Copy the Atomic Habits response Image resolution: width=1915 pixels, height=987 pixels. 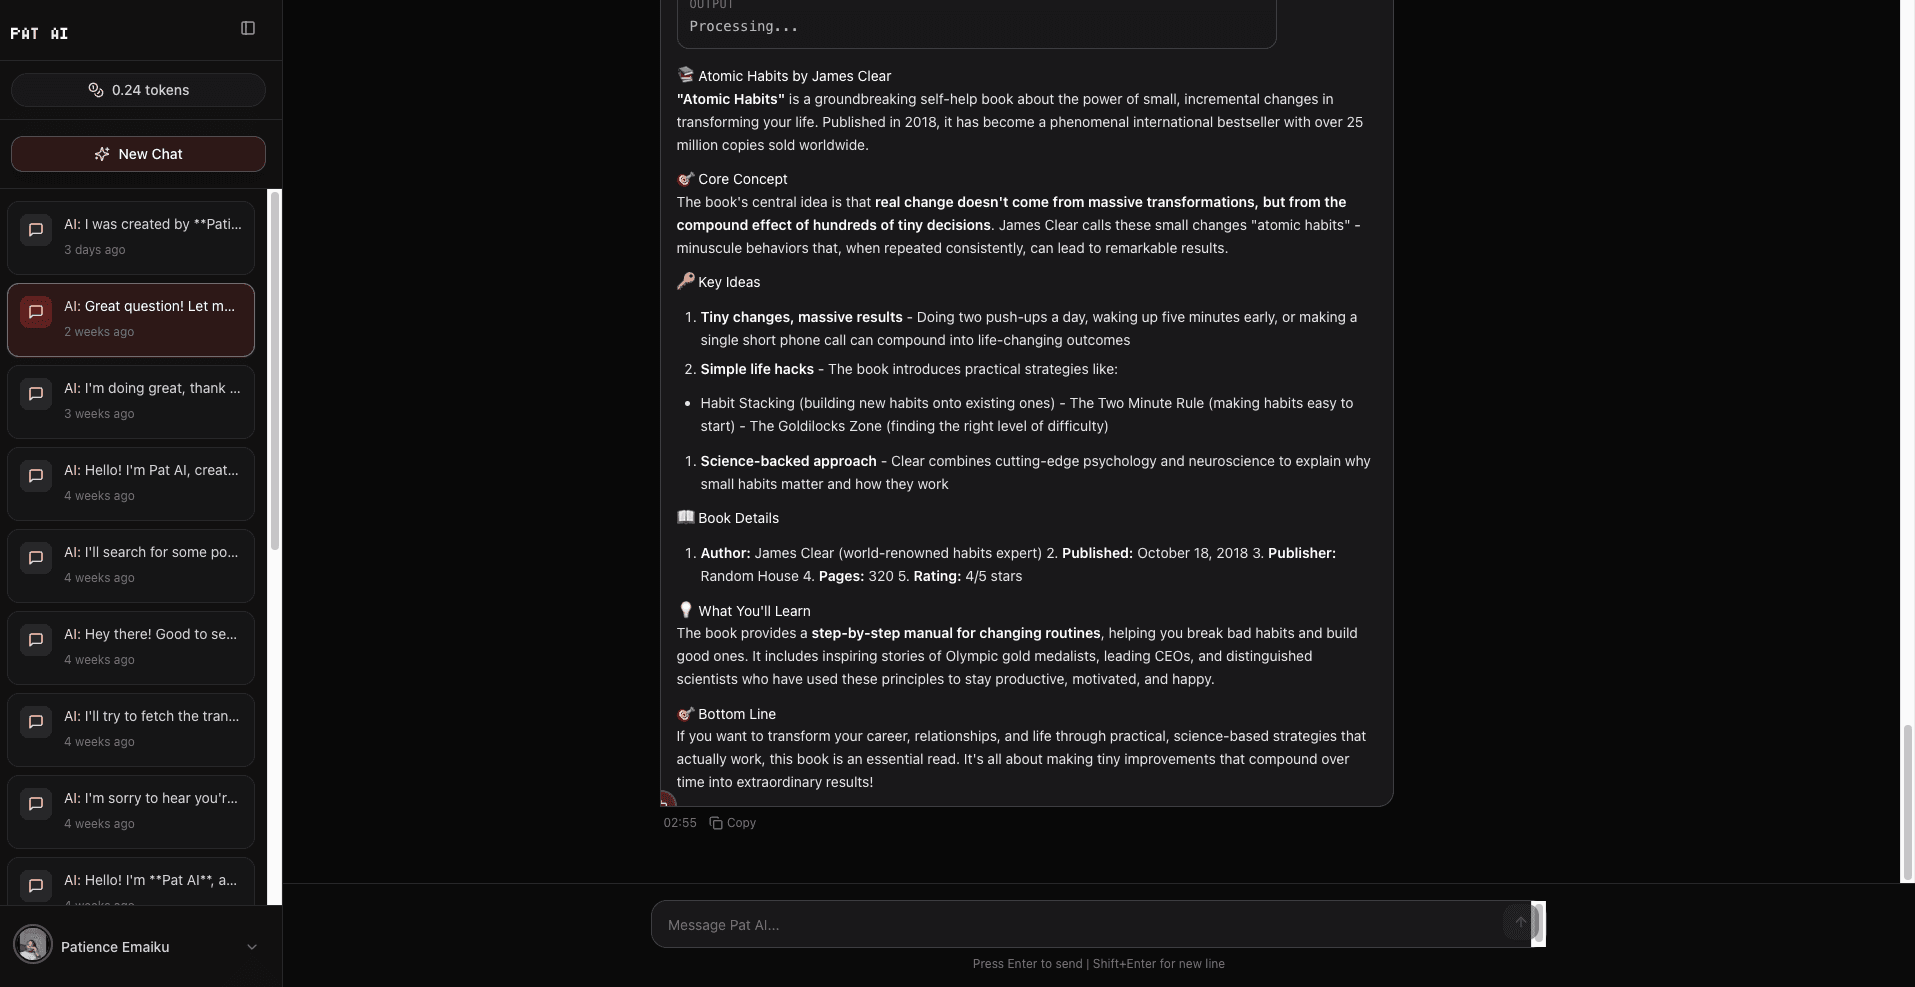(733, 823)
